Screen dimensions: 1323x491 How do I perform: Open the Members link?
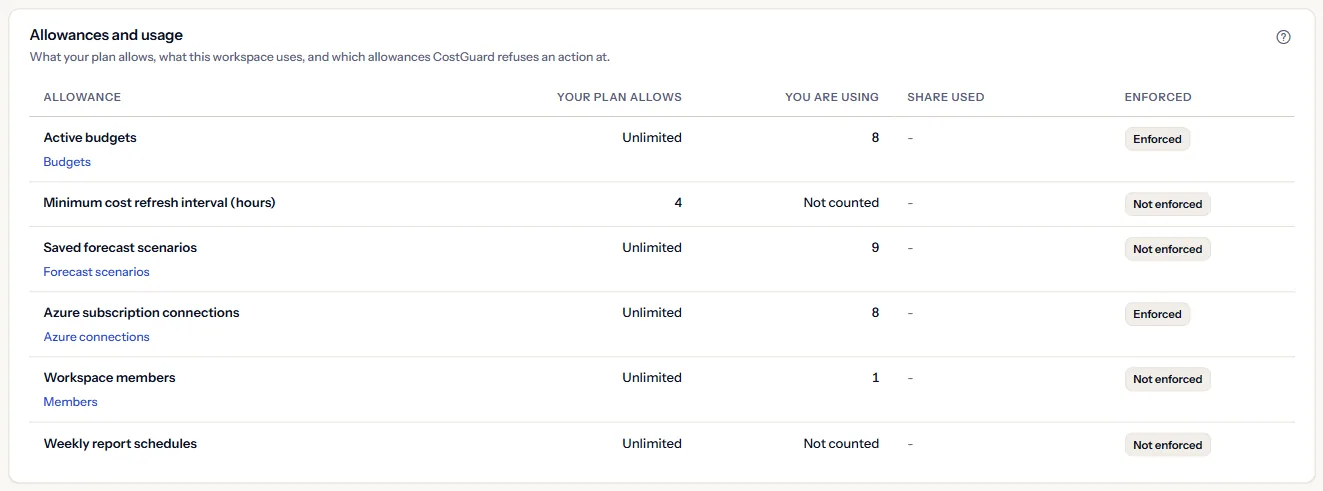click(x=70, y=402)
